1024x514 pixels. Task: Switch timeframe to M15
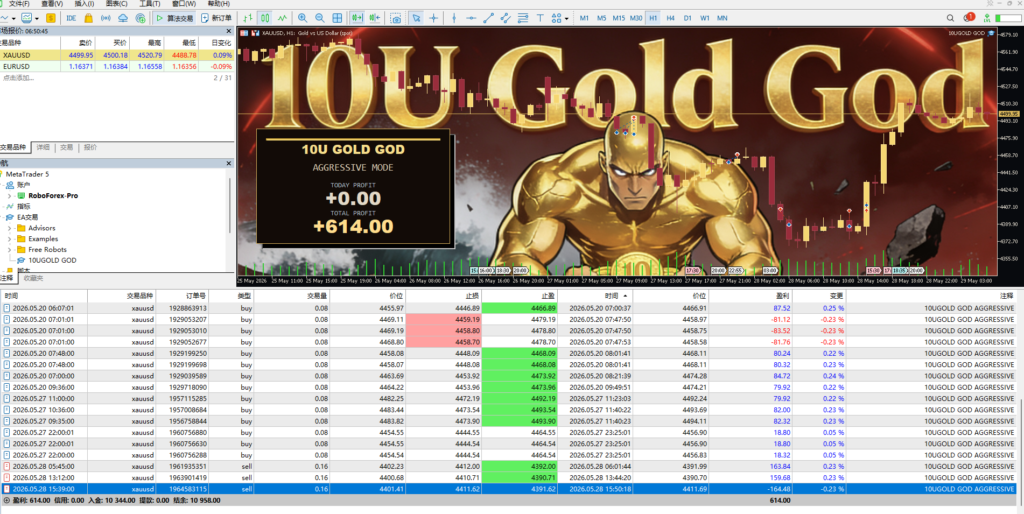618,18
